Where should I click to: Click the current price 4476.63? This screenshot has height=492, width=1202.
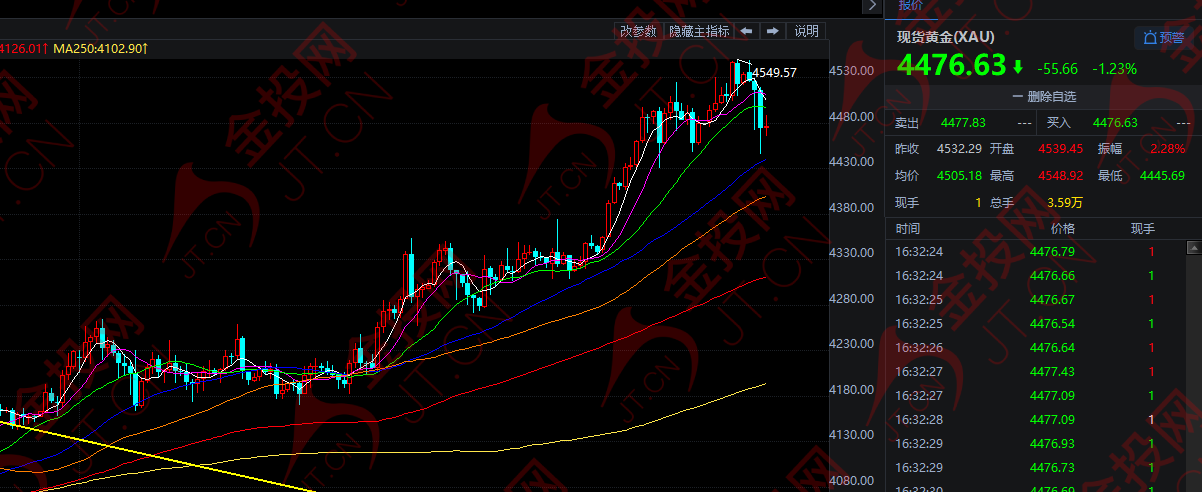951,66
